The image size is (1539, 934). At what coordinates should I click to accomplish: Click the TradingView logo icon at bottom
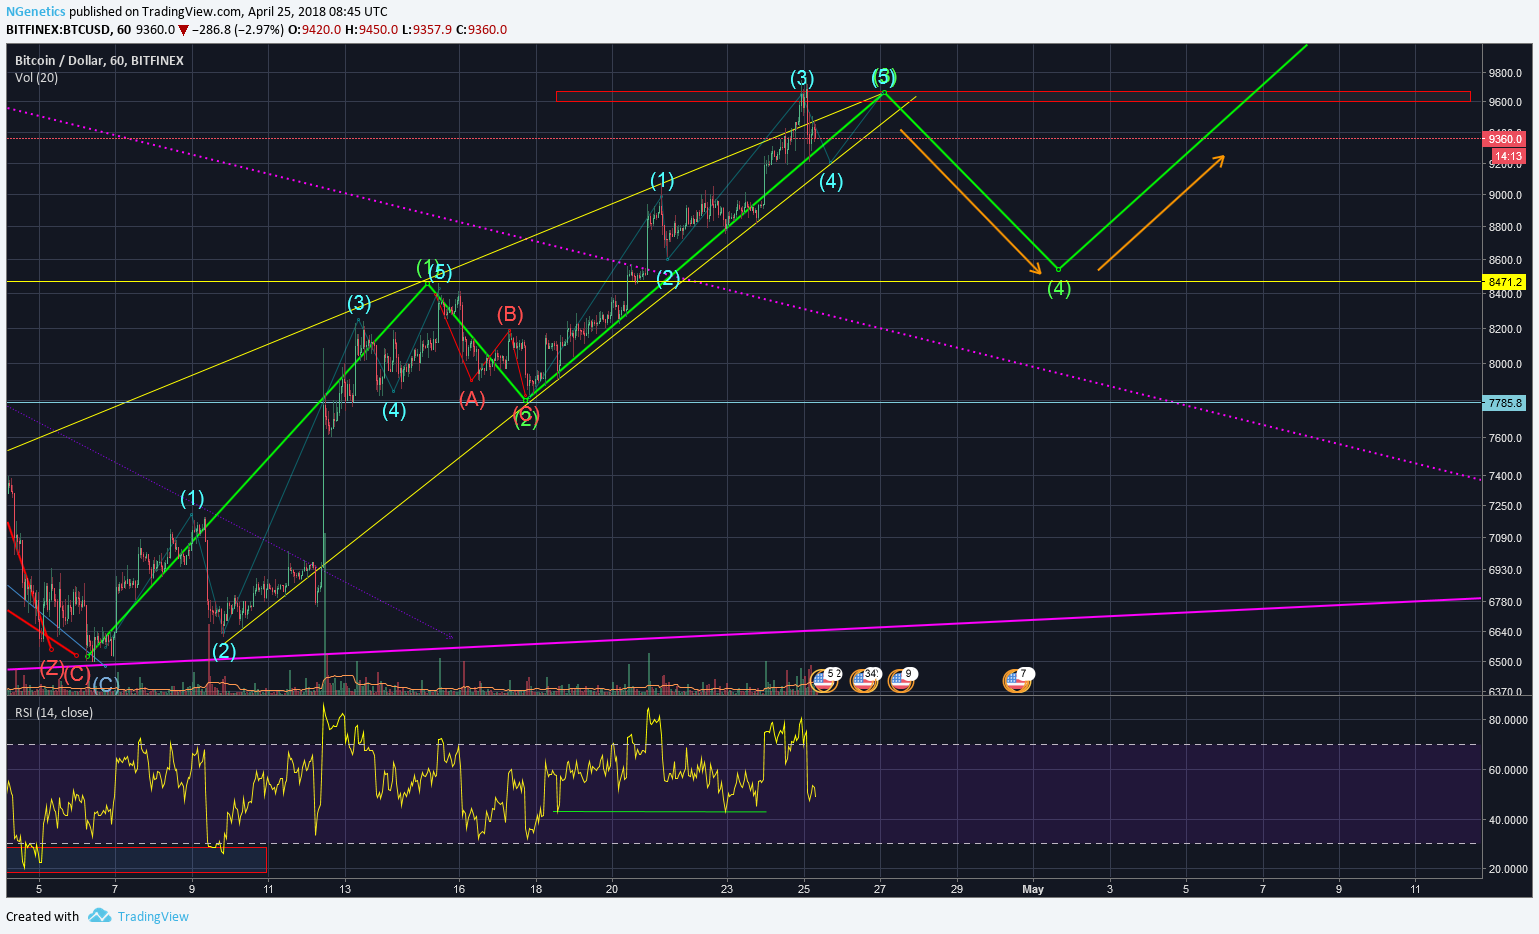pos(99,916)
